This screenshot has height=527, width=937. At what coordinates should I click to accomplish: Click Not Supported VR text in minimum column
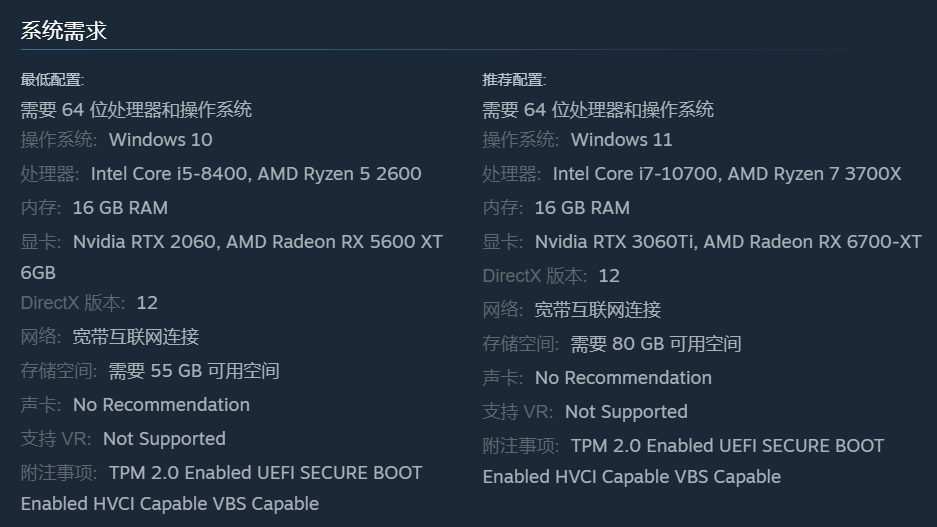pos(164,439)
